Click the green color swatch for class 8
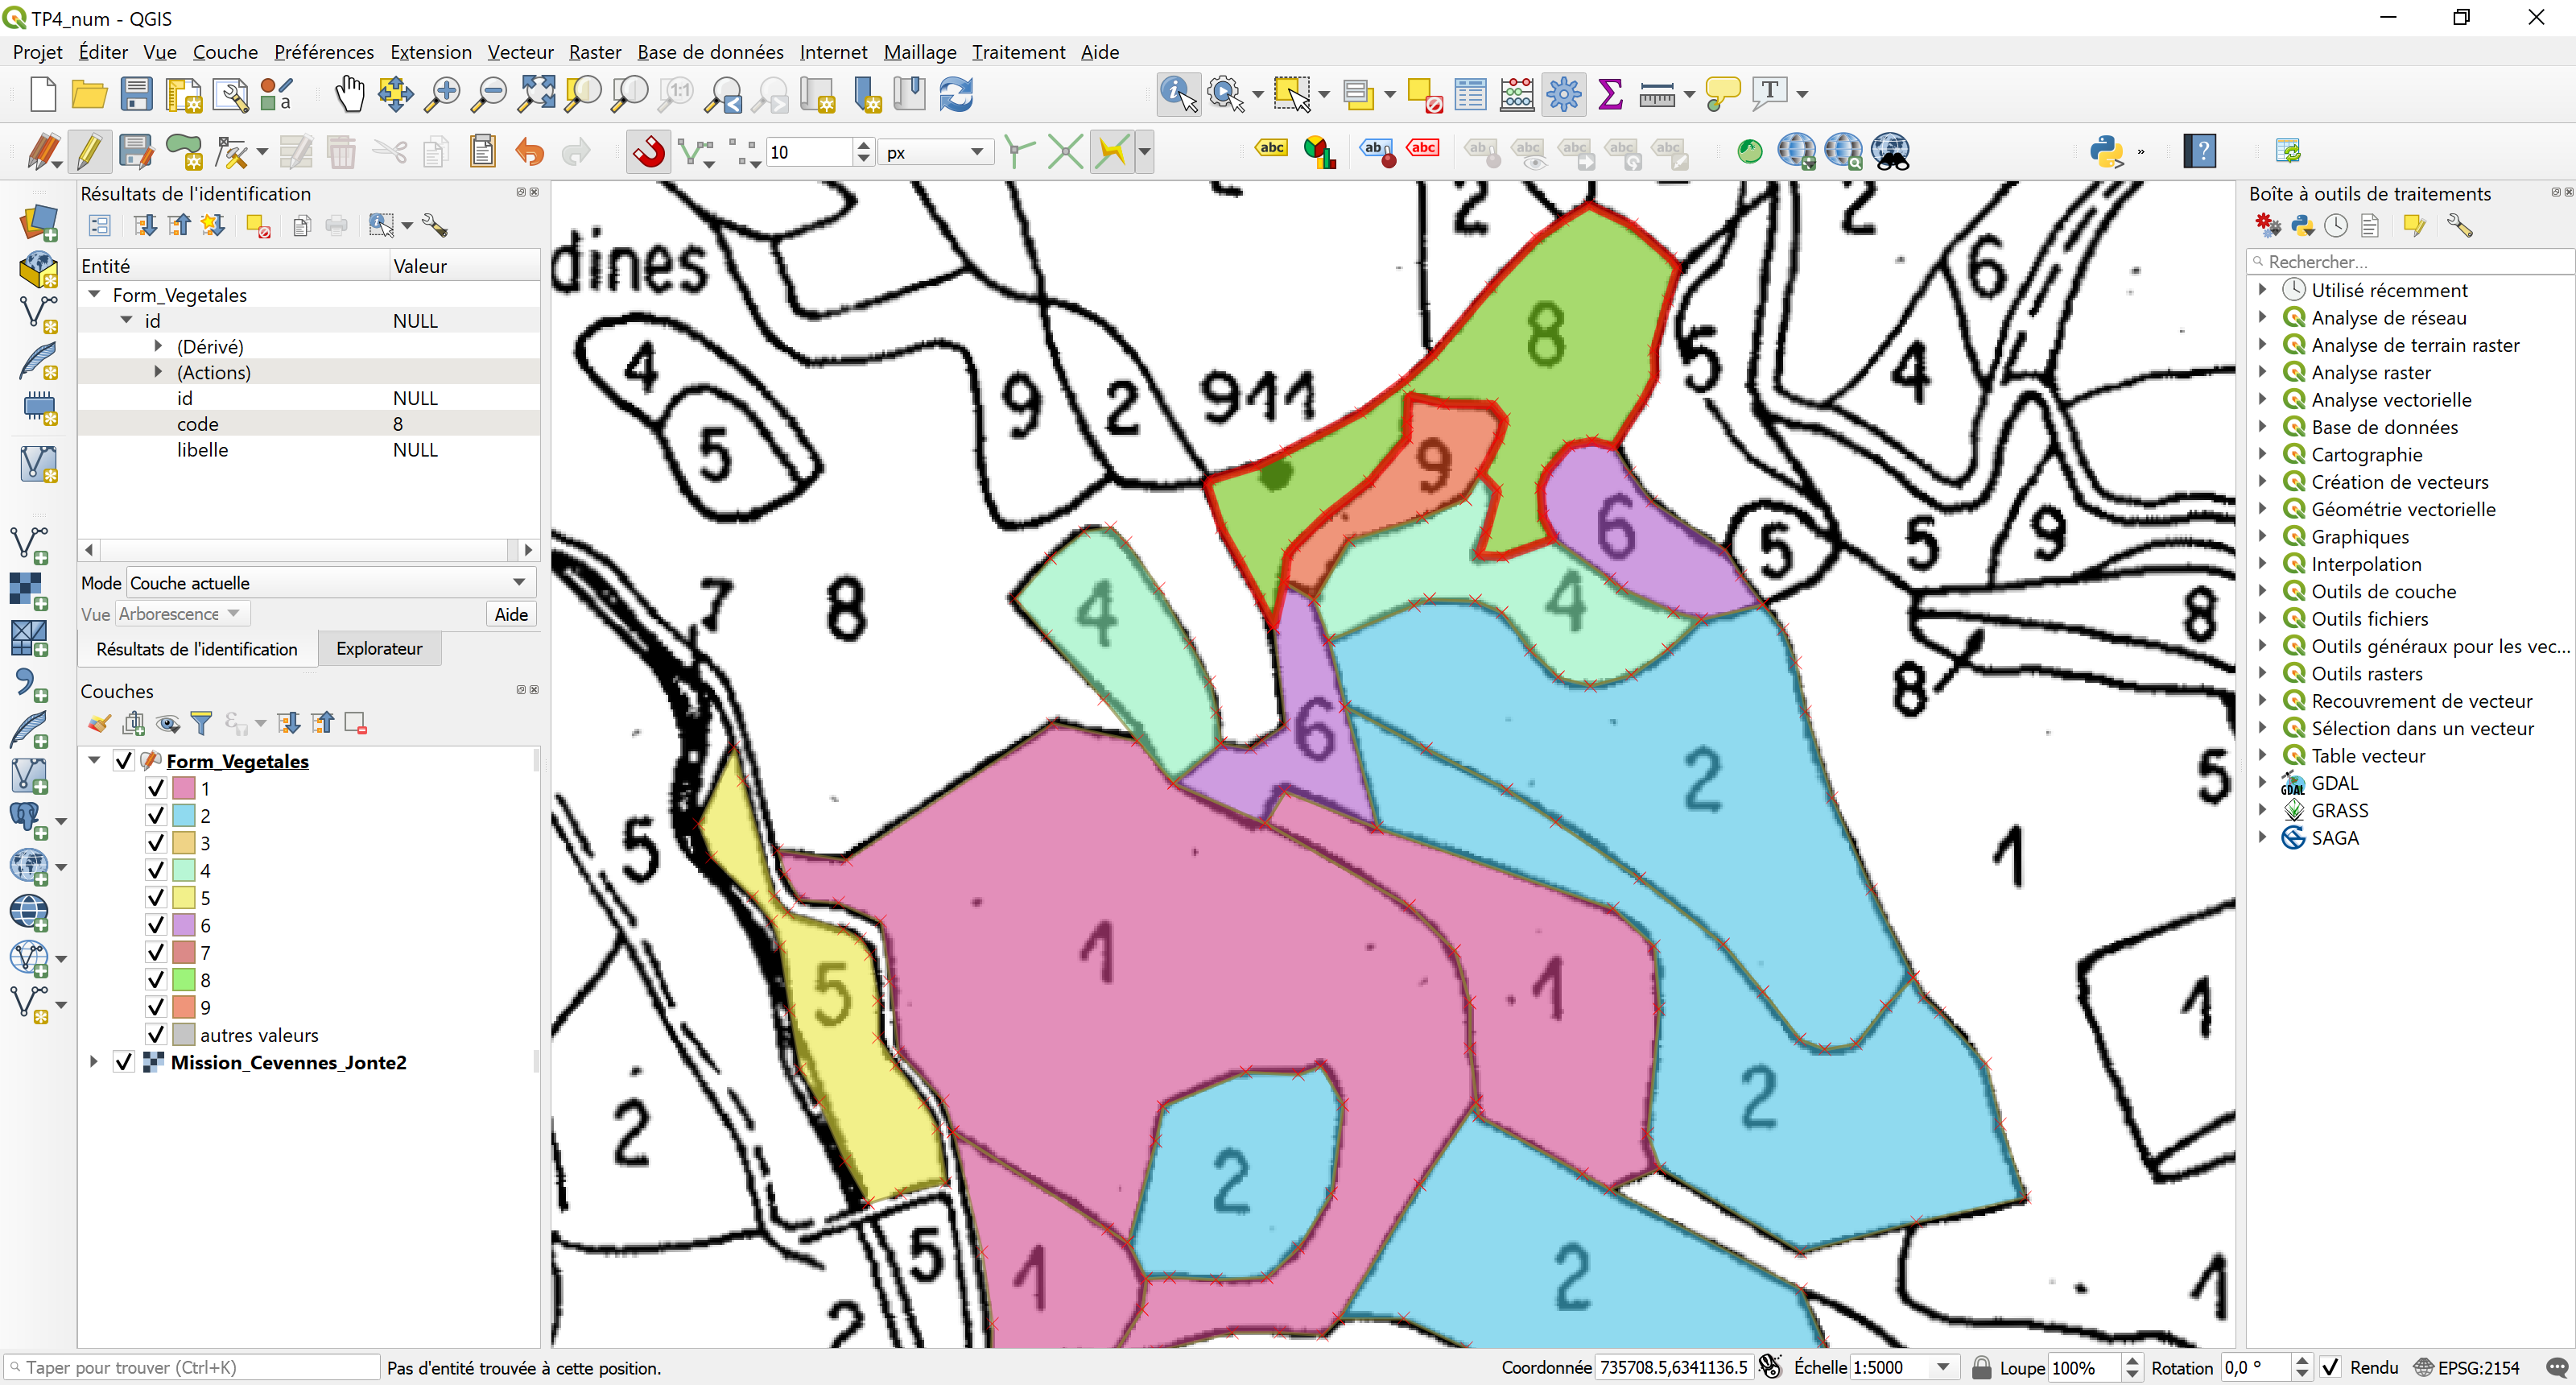The height and width of the screenshot is (1385, 2576). coord(184,980)
